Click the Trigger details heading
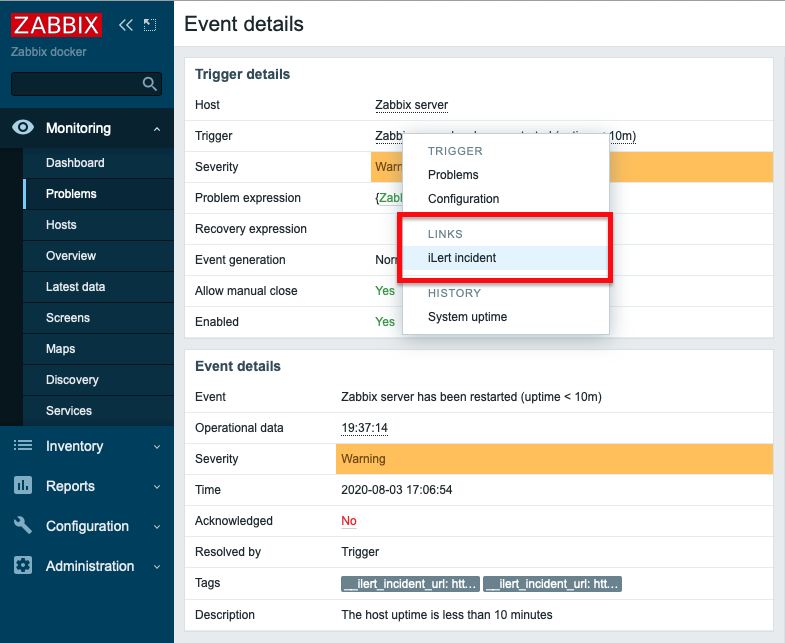 pyautogui.click(x=242, y=75)
